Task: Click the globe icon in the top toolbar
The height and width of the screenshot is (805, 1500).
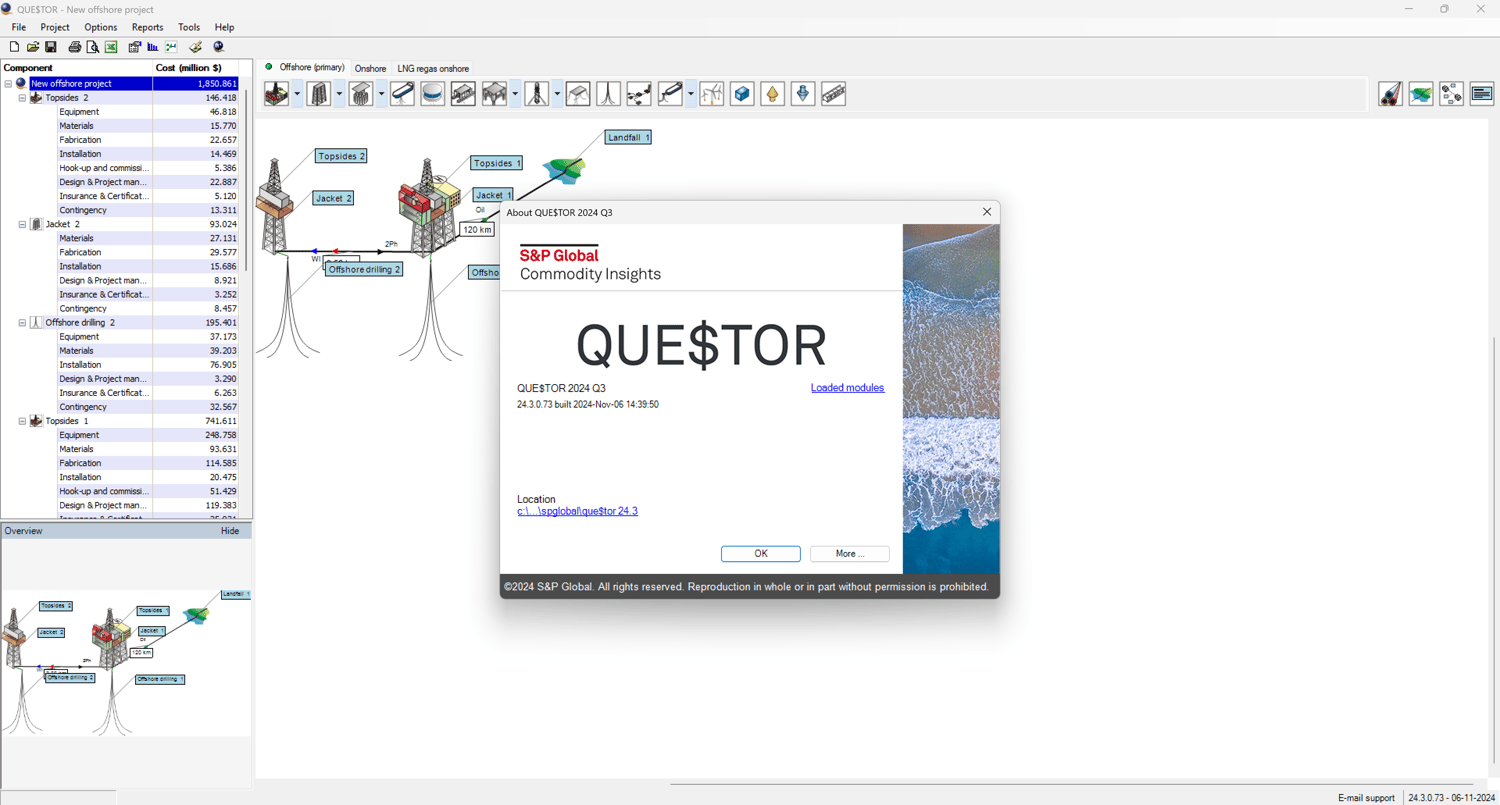Action: coord(219,47)
